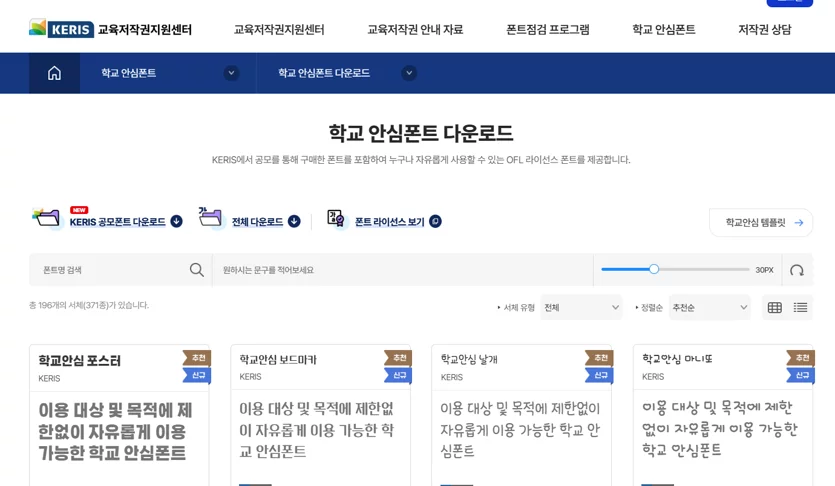Viewport: 835px width, 486px height.
Task: Click the arrow icon in 학교안심 템플릿 button
Action: click(x=799, y=223)
